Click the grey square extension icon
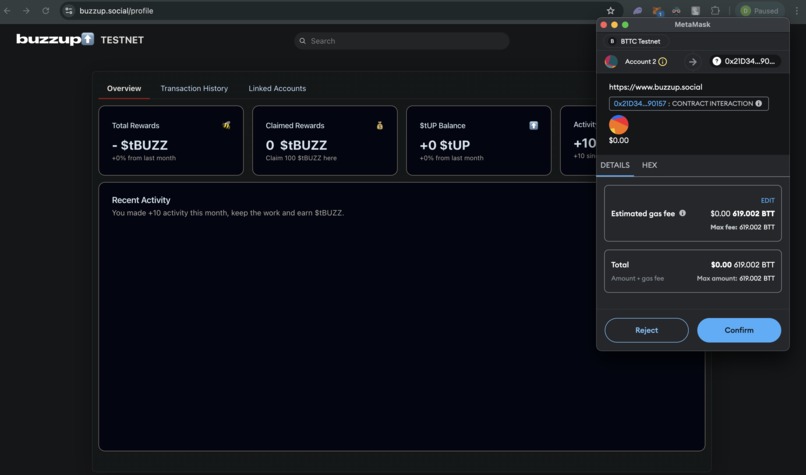Screen dimensions: 806x475 click(x=695, y=10)
